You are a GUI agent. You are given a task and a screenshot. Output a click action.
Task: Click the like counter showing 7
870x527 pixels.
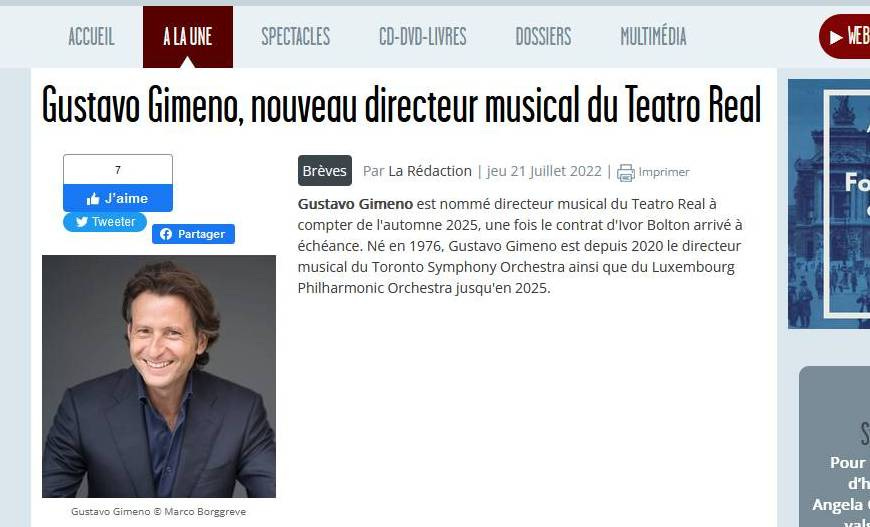(x=118, y=170)
